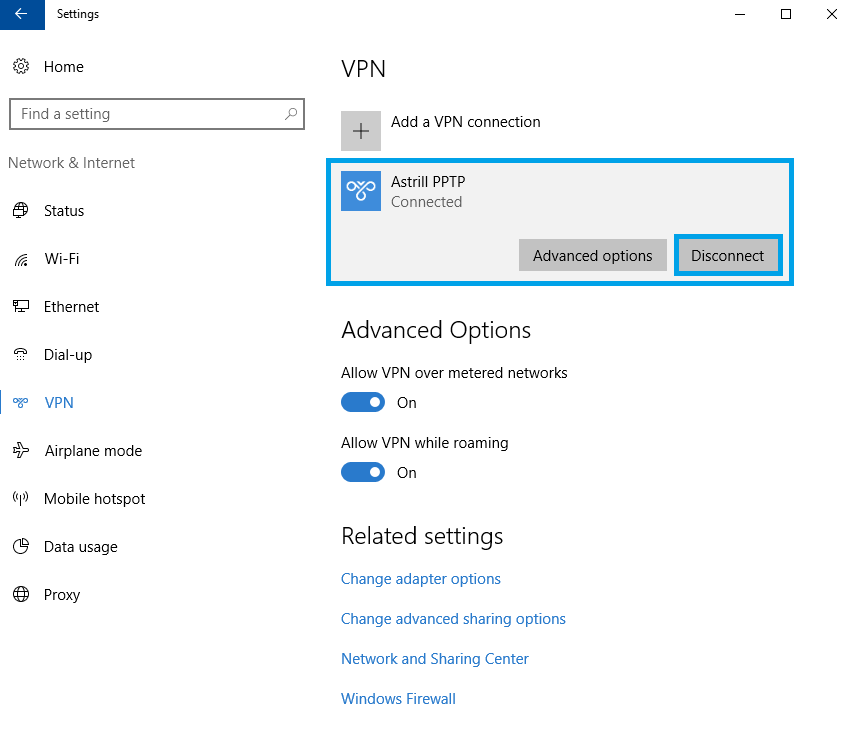Turn off VPN over metered networks
Screen dimensions: 851x730
coord(363,402)
